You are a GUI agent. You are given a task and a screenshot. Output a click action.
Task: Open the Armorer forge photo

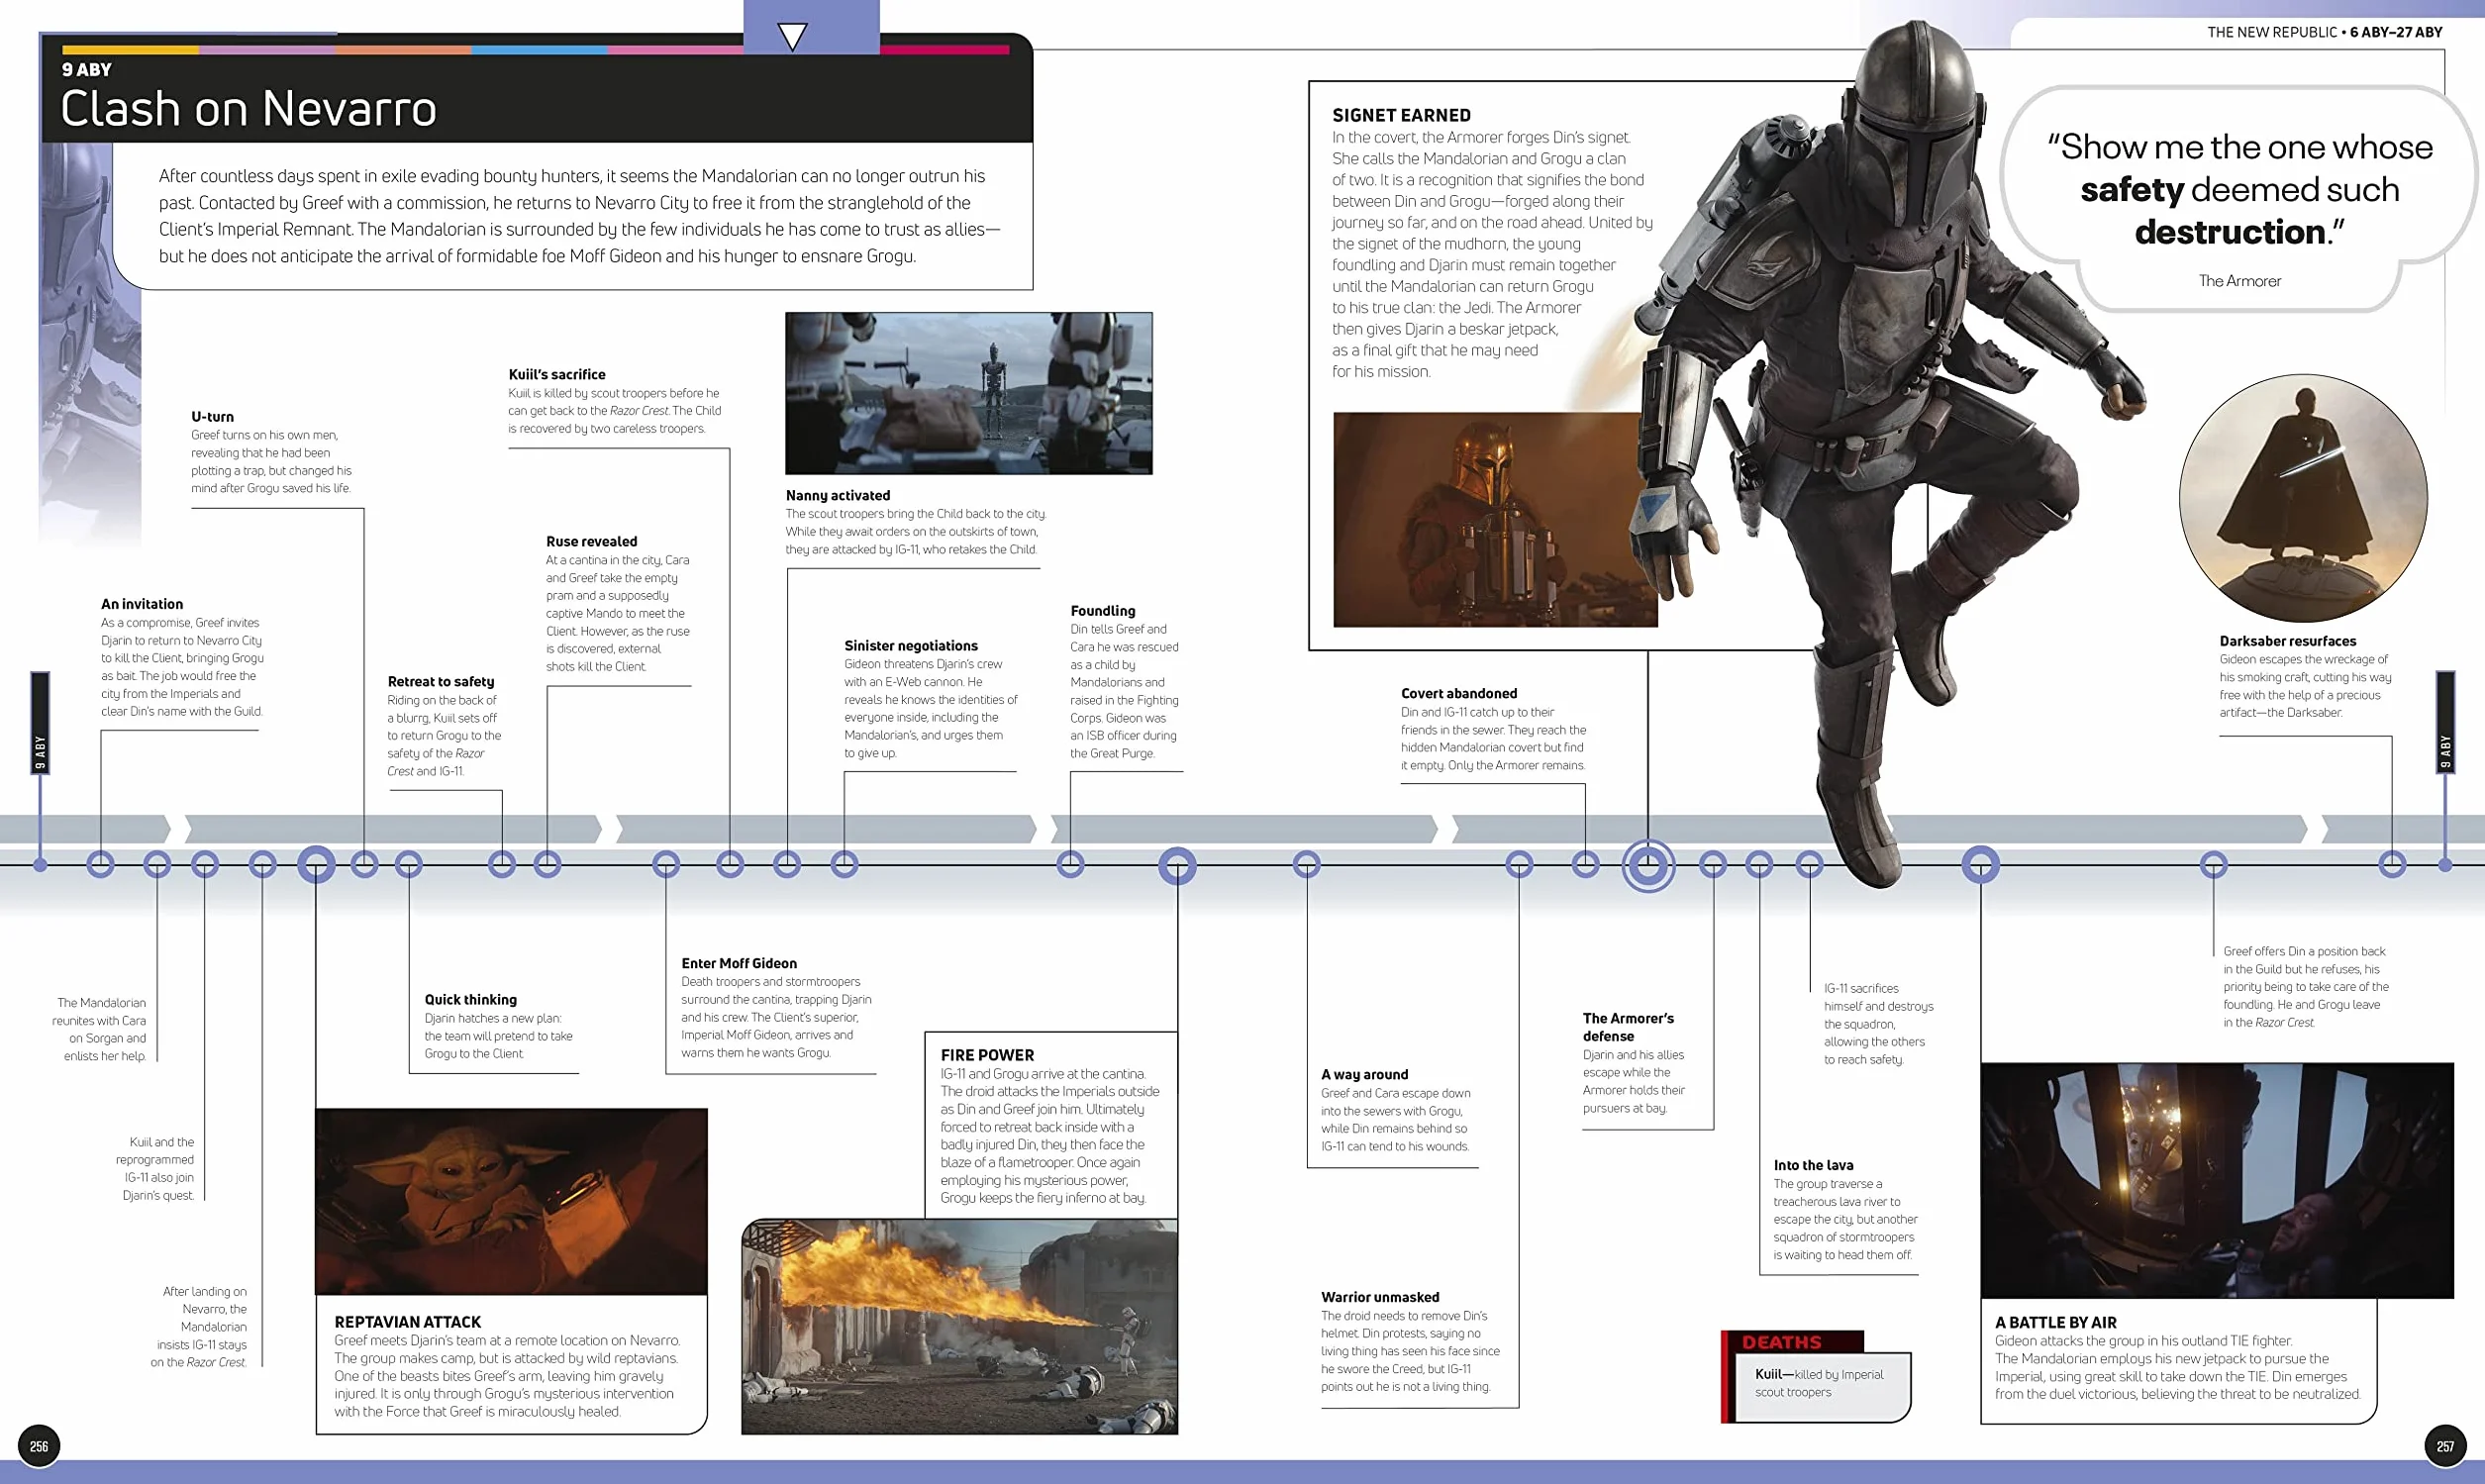pyautogui.click(x=1495, y=519)
